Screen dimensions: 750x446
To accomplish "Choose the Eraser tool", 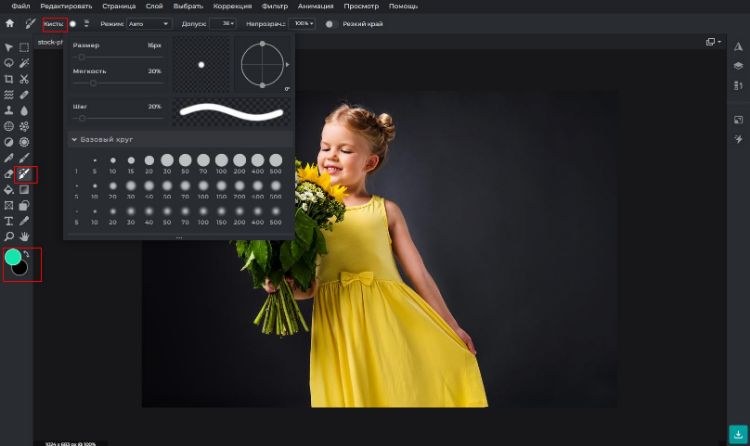I will point(9,174).
